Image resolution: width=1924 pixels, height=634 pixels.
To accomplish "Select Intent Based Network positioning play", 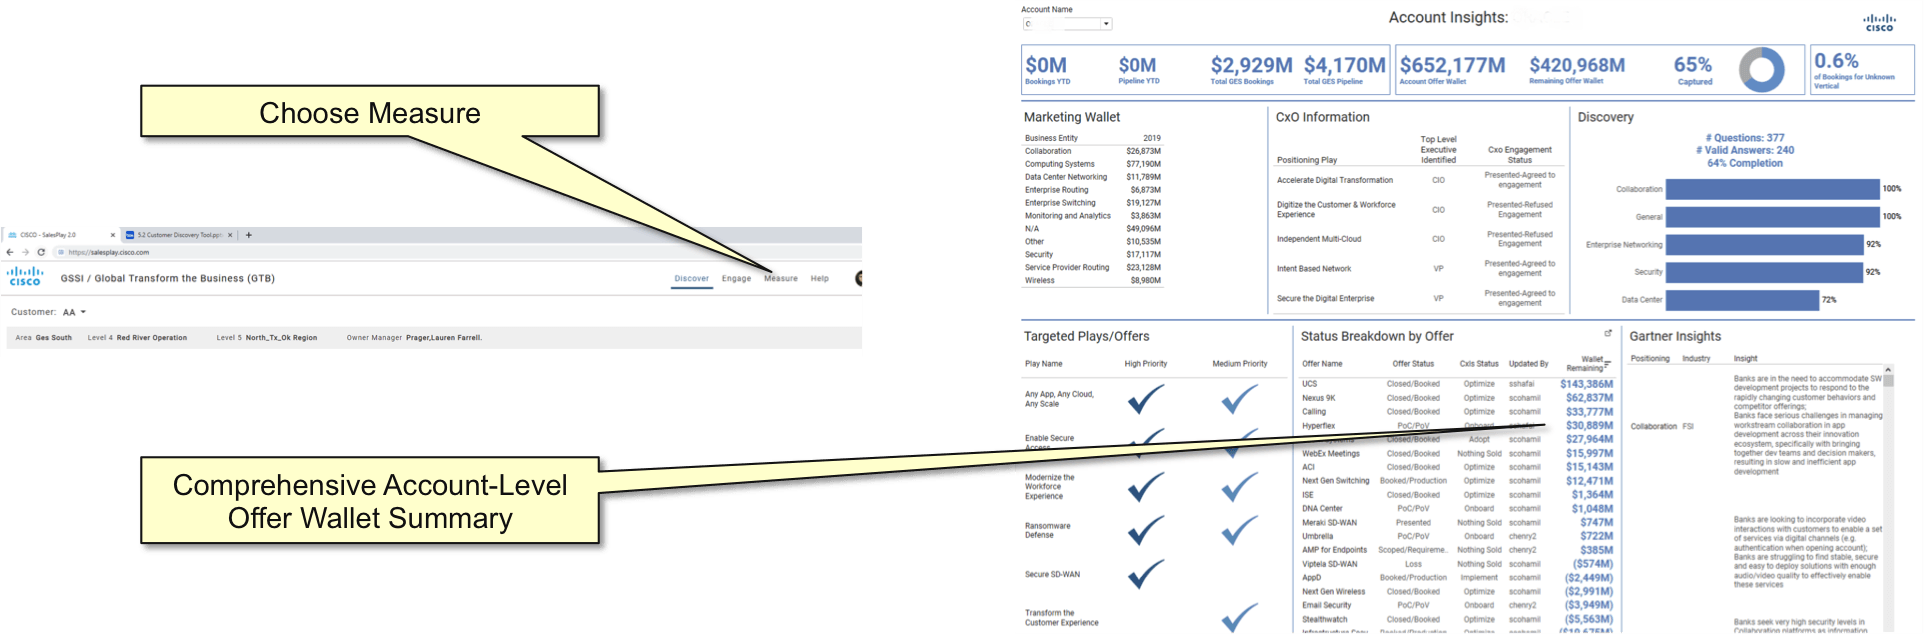I will point(1313,269).
